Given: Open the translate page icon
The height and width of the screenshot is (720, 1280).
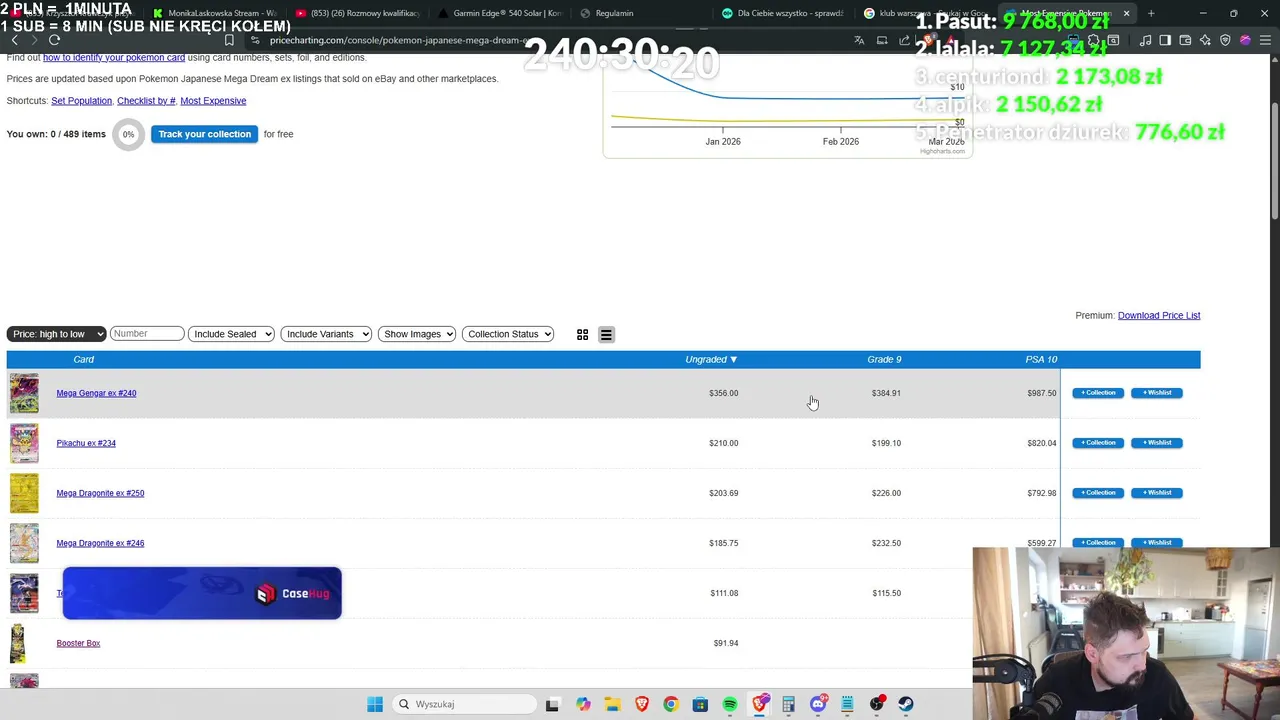Looking at the screenshot, I should [859, 40].
